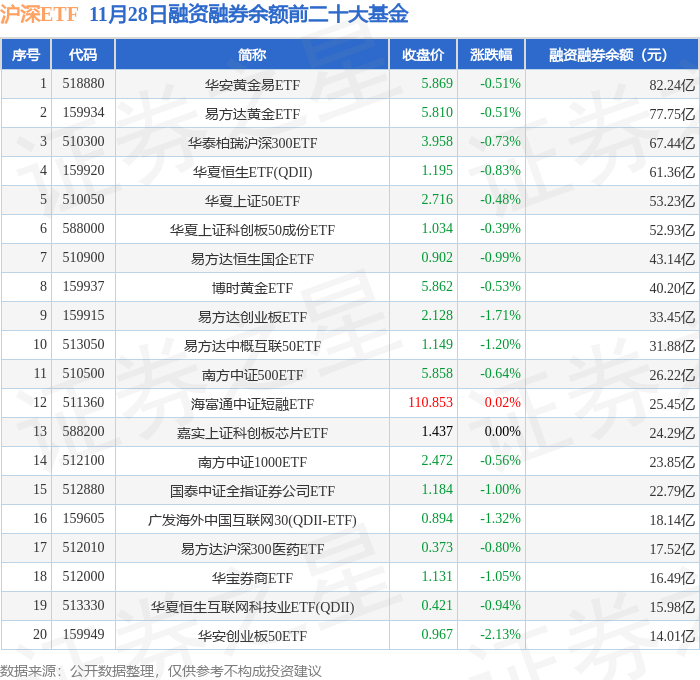
Task: Select the 华安黄金易ETF name cell
Action: pos(252,85)
